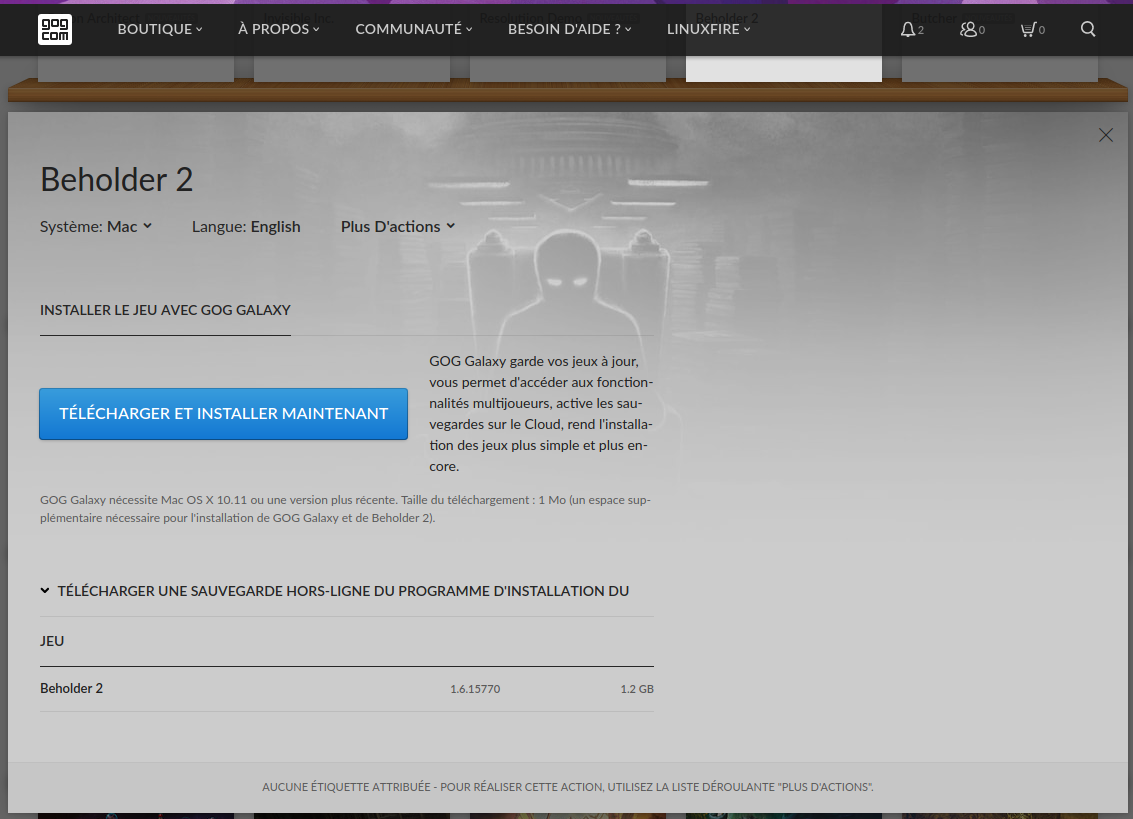This screenshot has width=1133, height=819.
Task: Click the GOG Galaxy description paragraph
Action: [x=540, y=413]
